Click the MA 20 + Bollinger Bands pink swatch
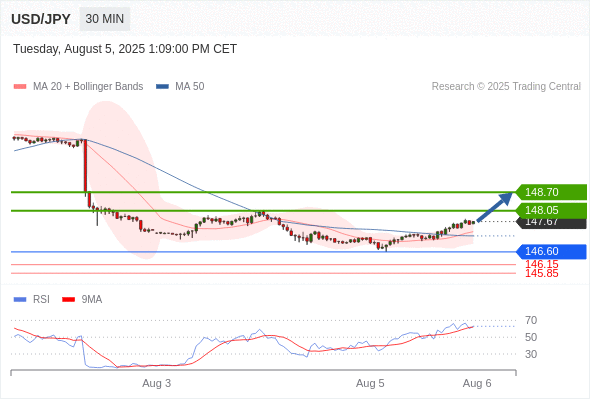590x400 pixels. pos(20,87)
